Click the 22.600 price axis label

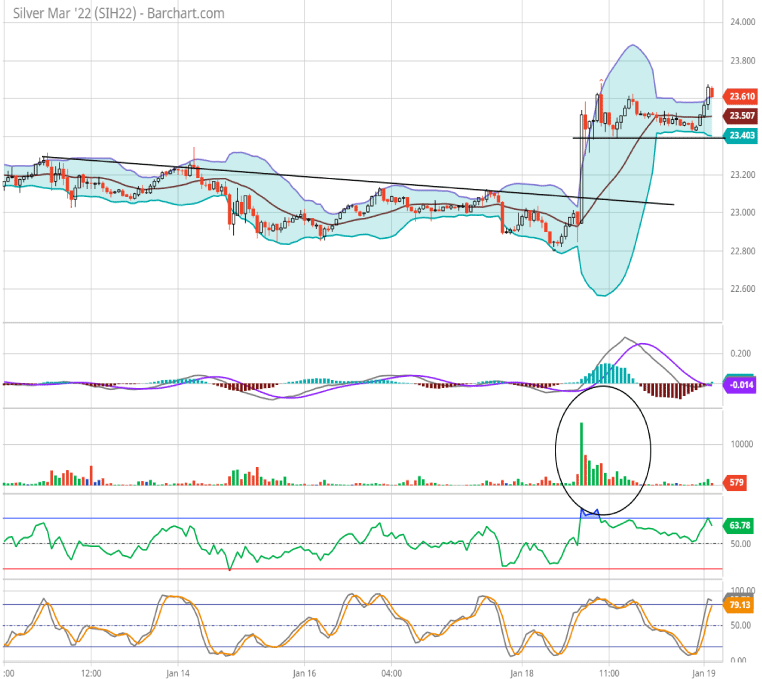(741, 289)
